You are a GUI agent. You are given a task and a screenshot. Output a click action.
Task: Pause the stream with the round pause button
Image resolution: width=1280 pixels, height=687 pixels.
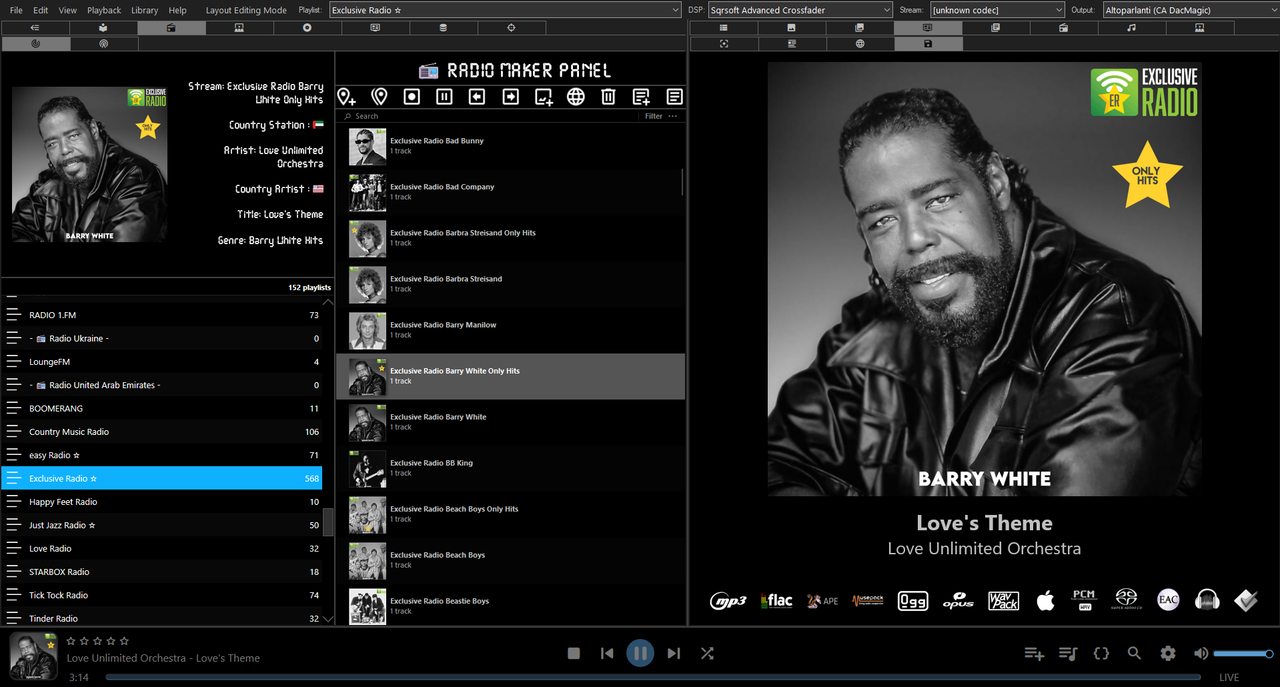[640, 653]
